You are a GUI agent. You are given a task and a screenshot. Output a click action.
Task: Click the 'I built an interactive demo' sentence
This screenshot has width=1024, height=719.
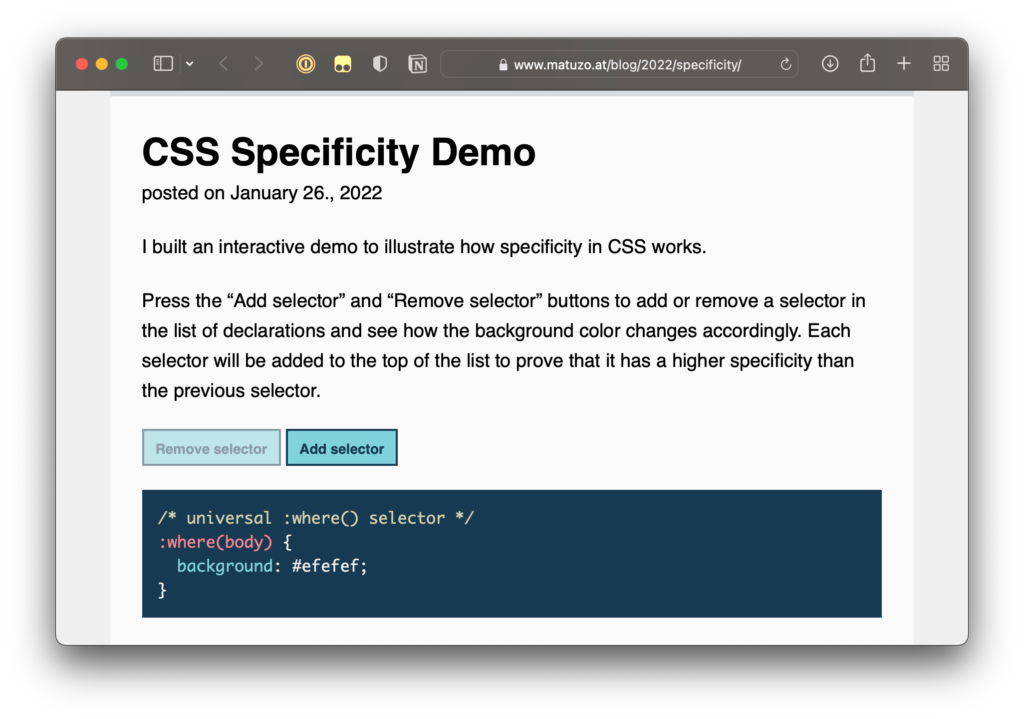pyautogui.click(x=424, y=247)
